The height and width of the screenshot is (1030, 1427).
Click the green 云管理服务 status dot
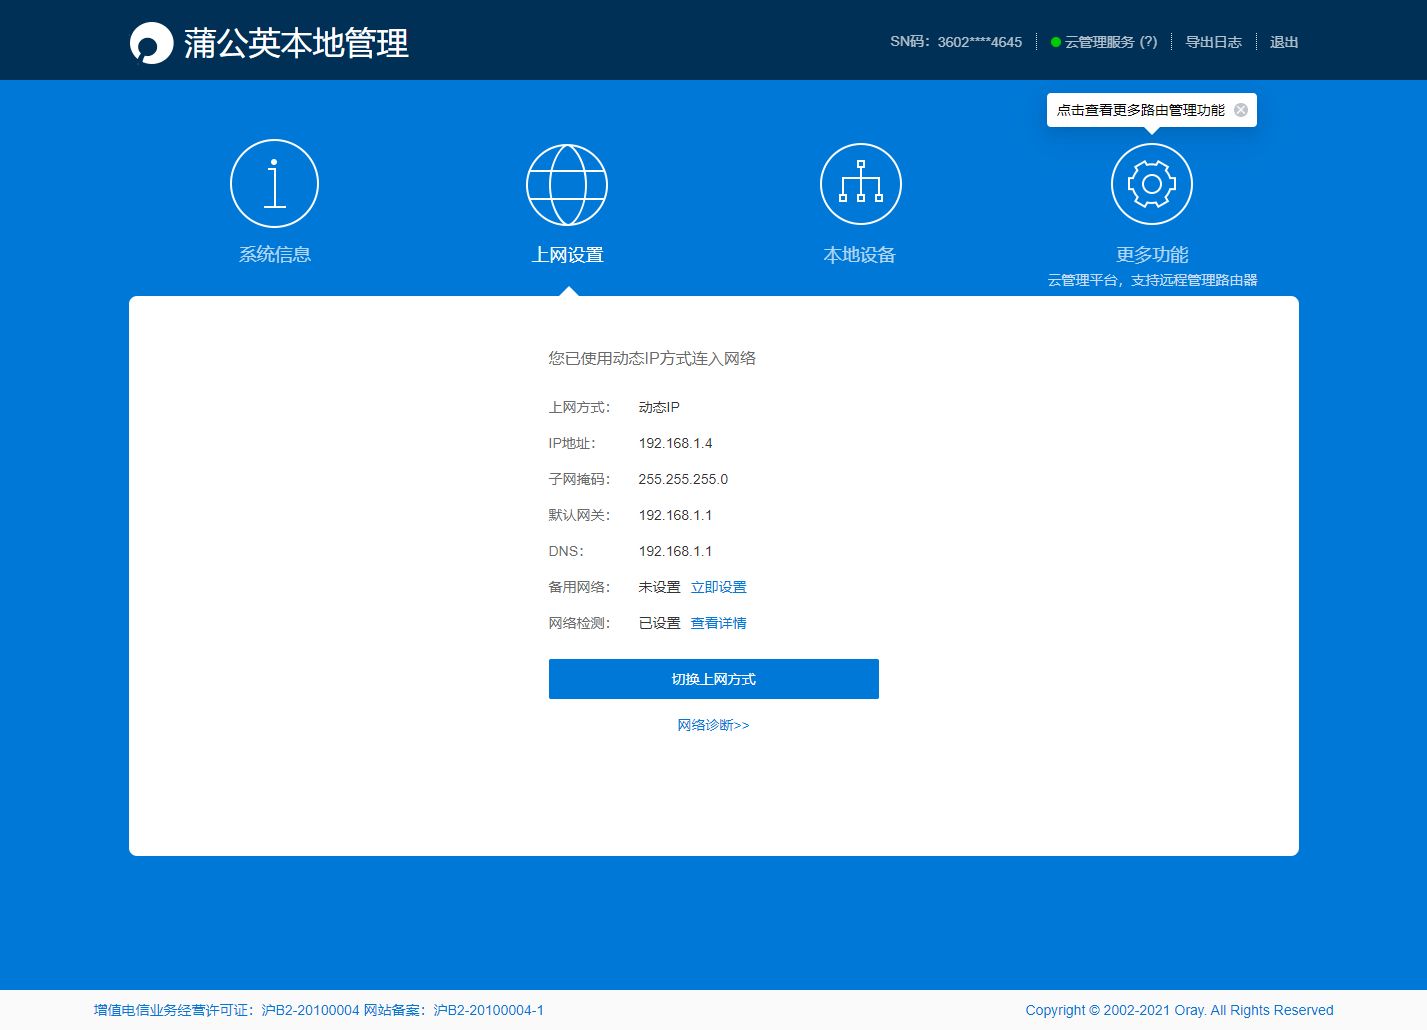point(1056,42)
